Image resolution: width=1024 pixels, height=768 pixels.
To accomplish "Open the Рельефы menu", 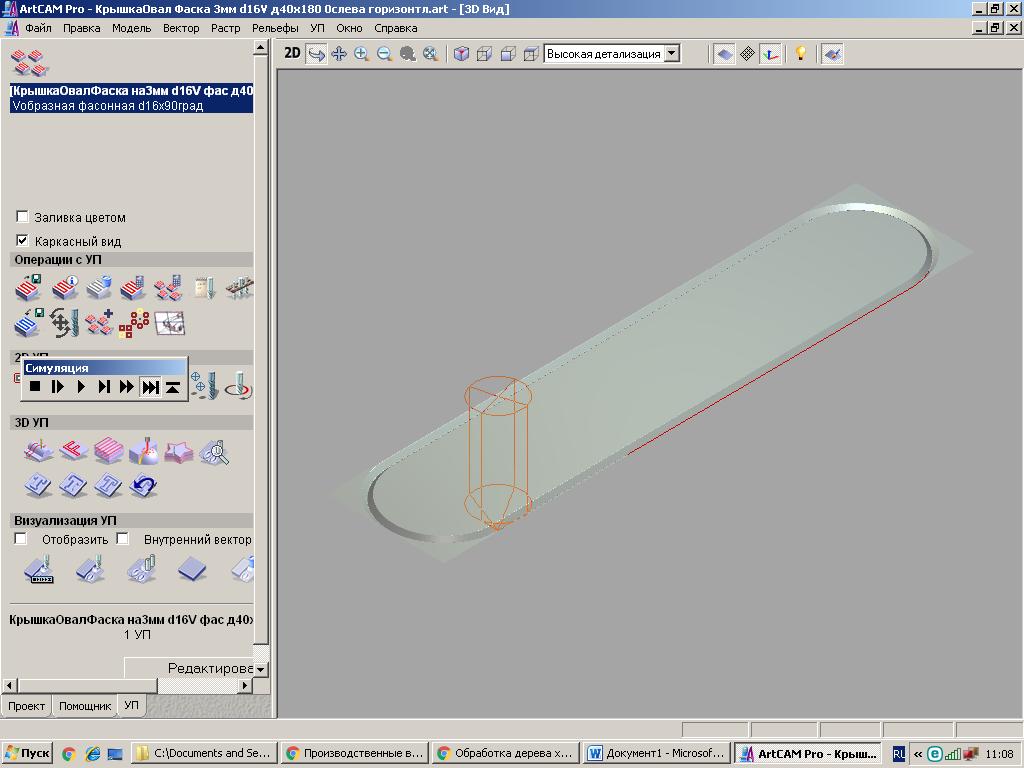I will pyautogui.click(x=275, y=28).
